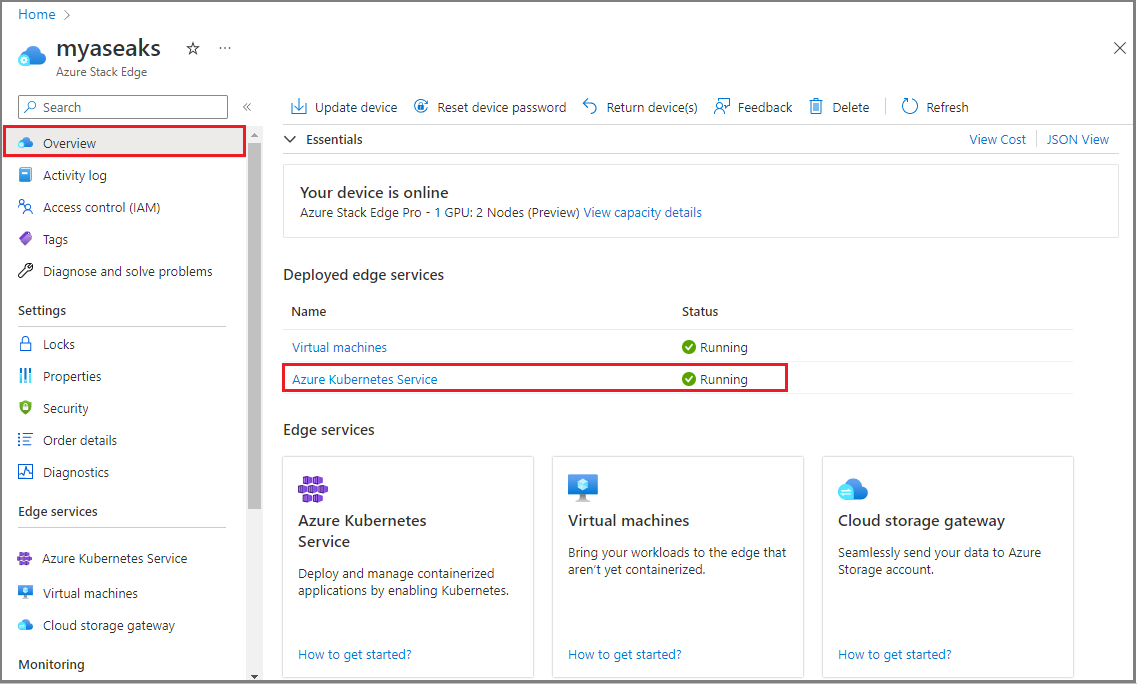Click the Update device download icon
Viewport: 1137px width, 684px height.
pyautogui.click(x=299, y=106)
